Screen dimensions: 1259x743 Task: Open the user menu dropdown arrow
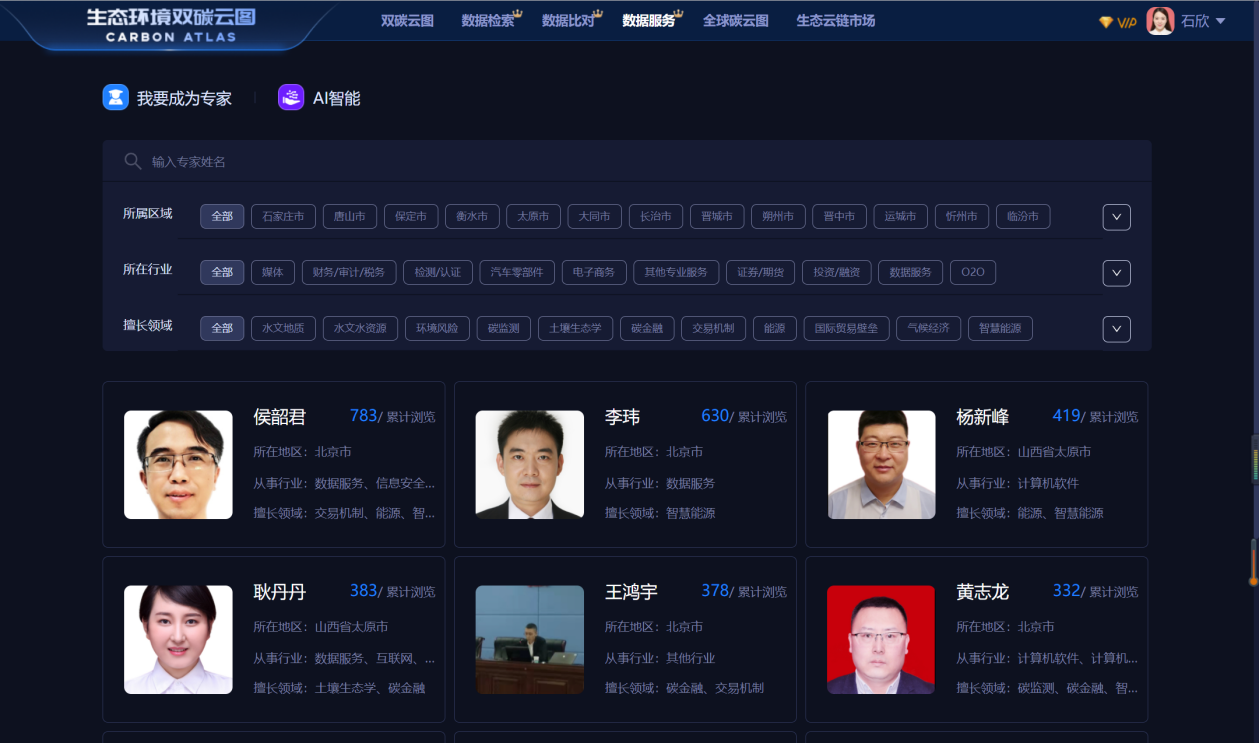tap(1221, 22)
